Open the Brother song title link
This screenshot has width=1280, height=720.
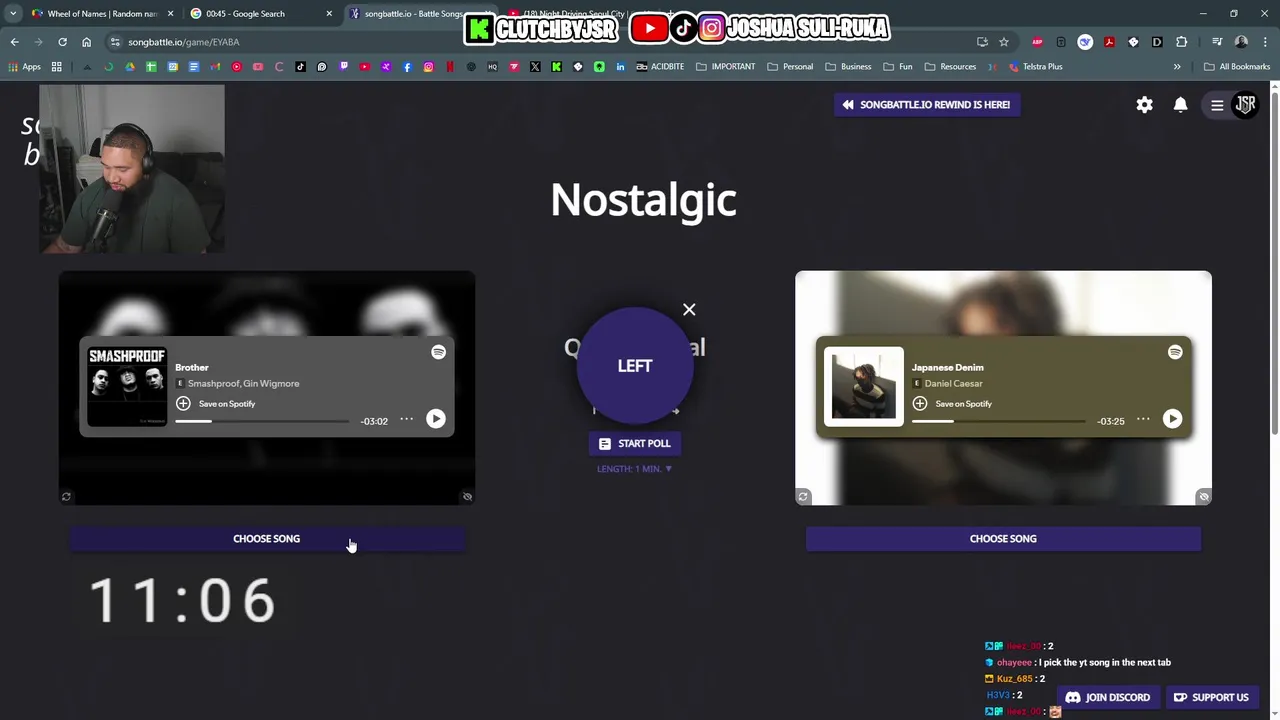192,367
